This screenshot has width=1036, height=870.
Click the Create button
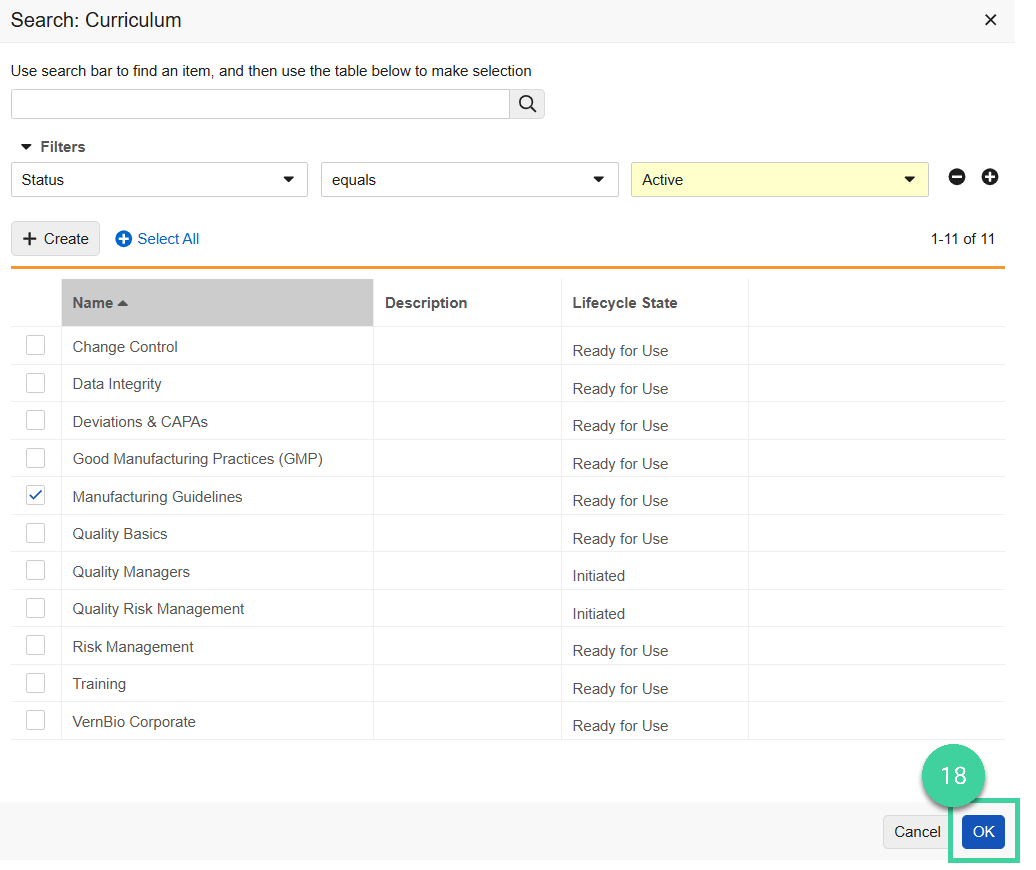click(x=55, y=239)
